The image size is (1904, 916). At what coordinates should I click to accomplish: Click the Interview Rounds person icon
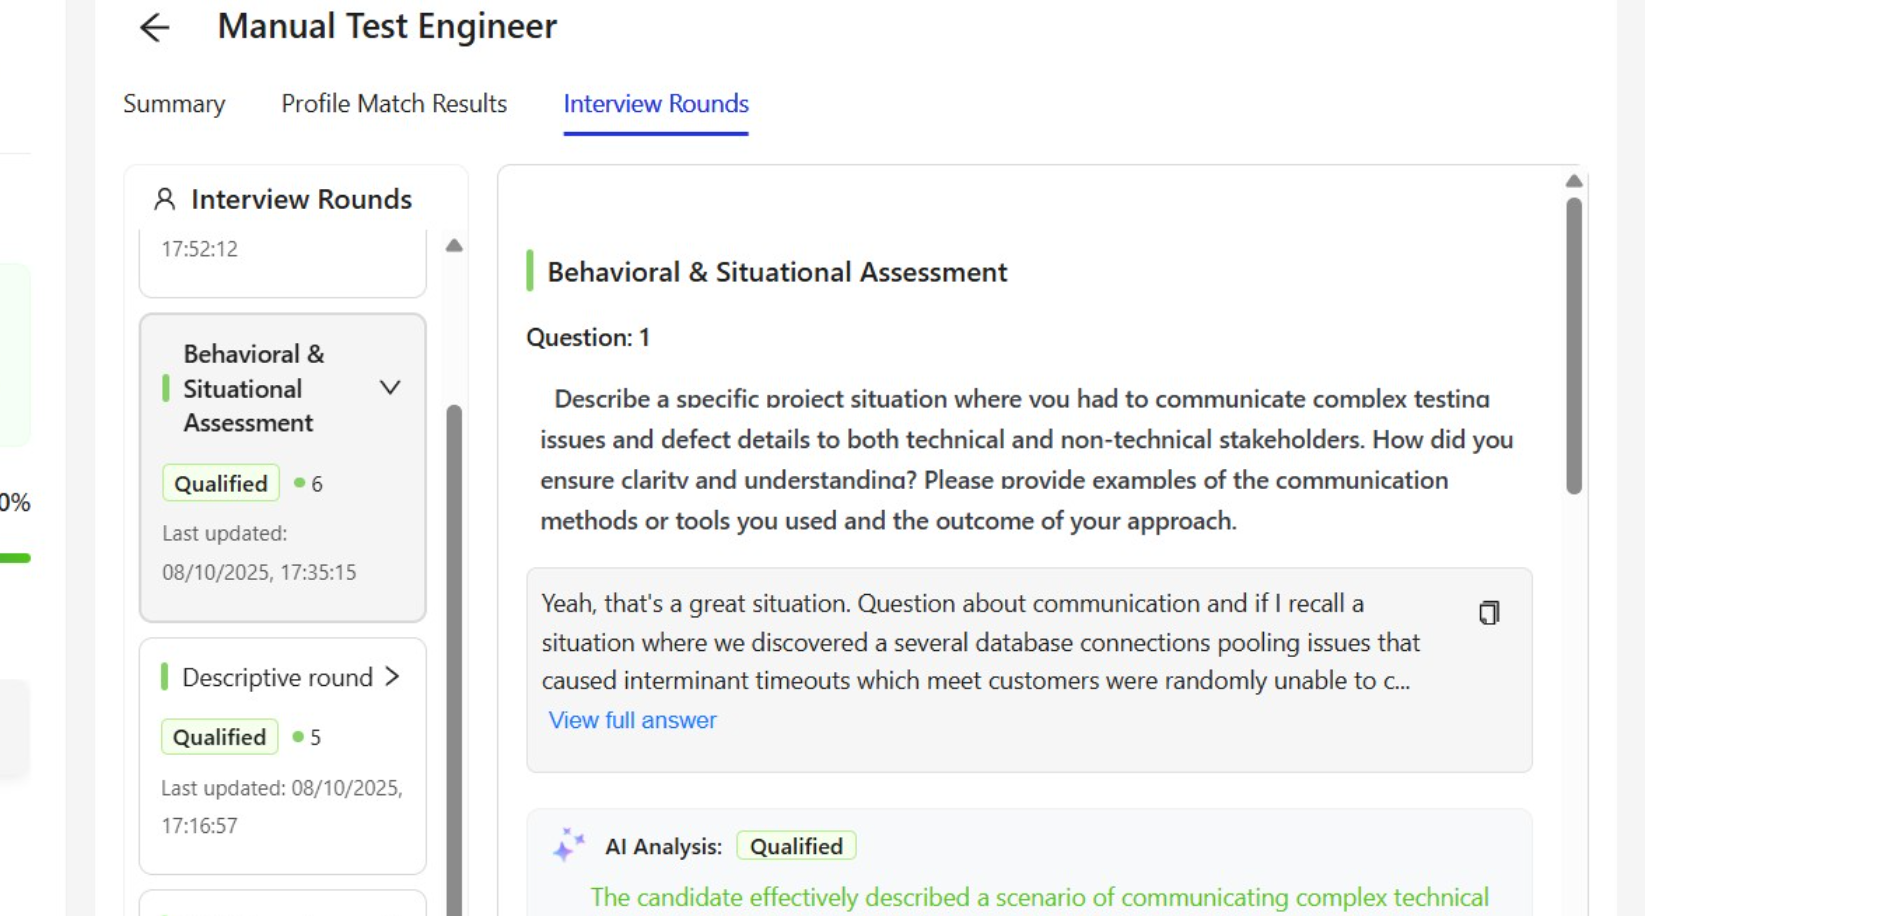tap(164, 199)
